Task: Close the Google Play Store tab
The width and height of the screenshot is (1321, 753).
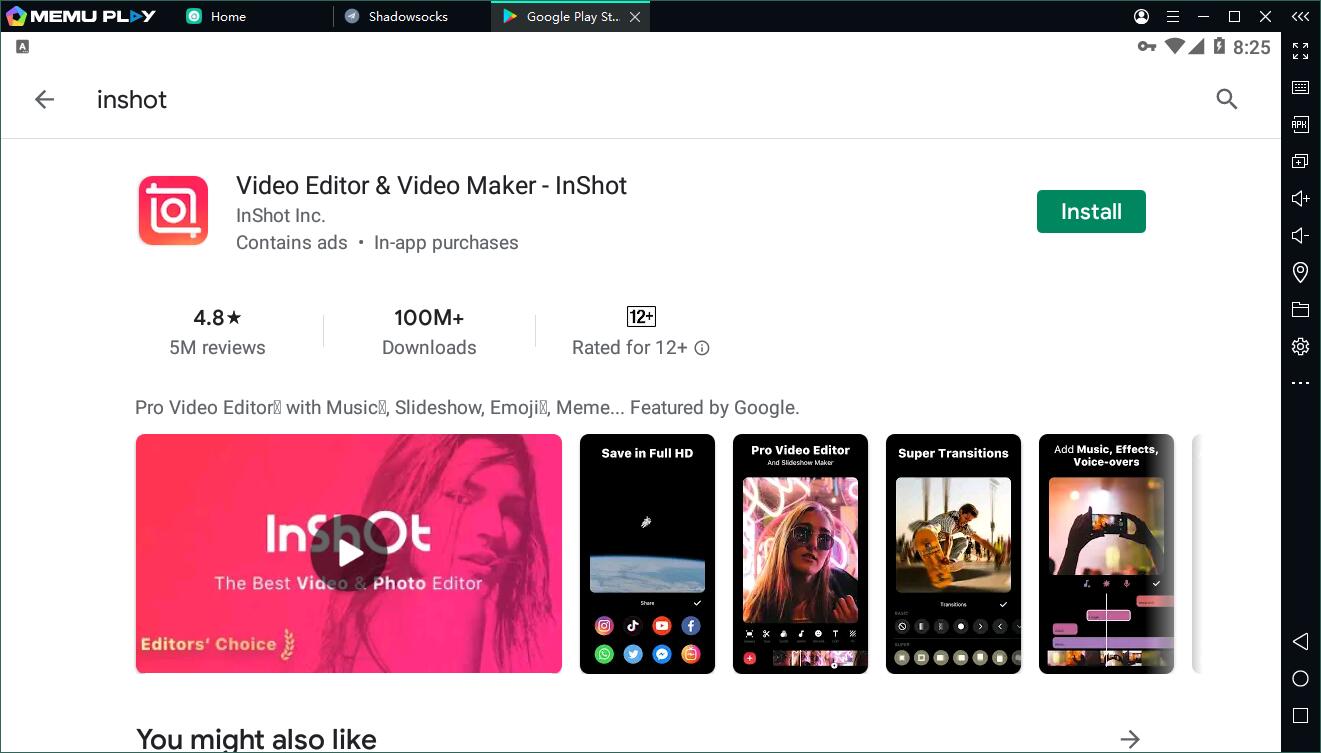Action: [x=635, y=17]
